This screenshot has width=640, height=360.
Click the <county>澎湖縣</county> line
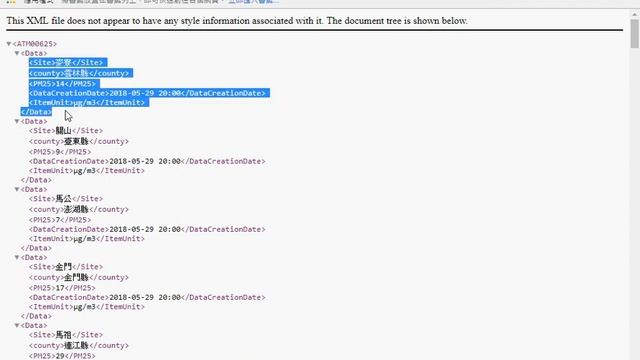(x=78, y=209)
